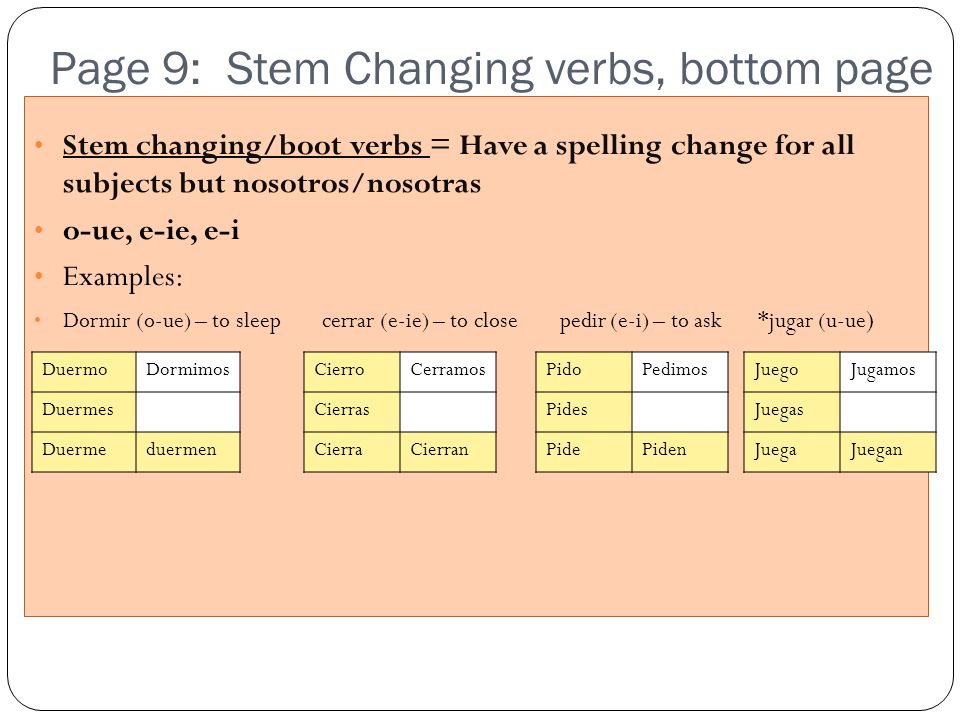Click the *jugar (u-ue) label
Viewport: 960px width, 720px height.
pos(815,321)
